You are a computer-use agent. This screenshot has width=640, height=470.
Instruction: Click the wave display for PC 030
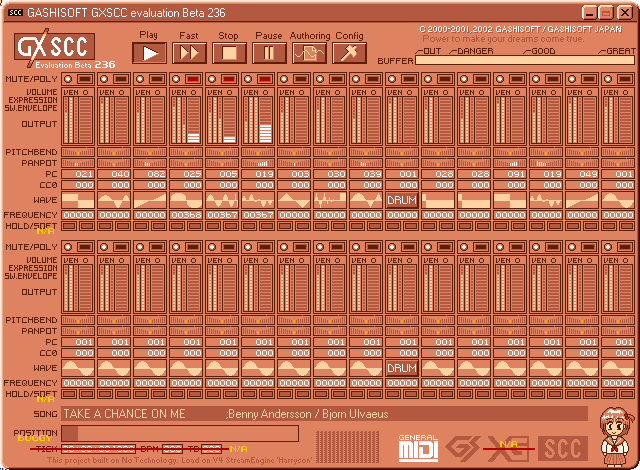tap(330, 200)
